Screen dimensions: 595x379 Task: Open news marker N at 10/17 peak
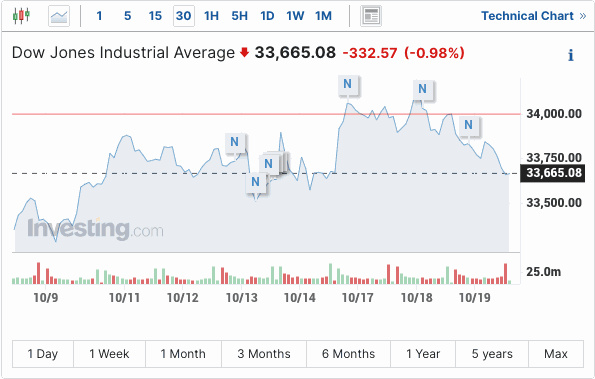(347, 84)
